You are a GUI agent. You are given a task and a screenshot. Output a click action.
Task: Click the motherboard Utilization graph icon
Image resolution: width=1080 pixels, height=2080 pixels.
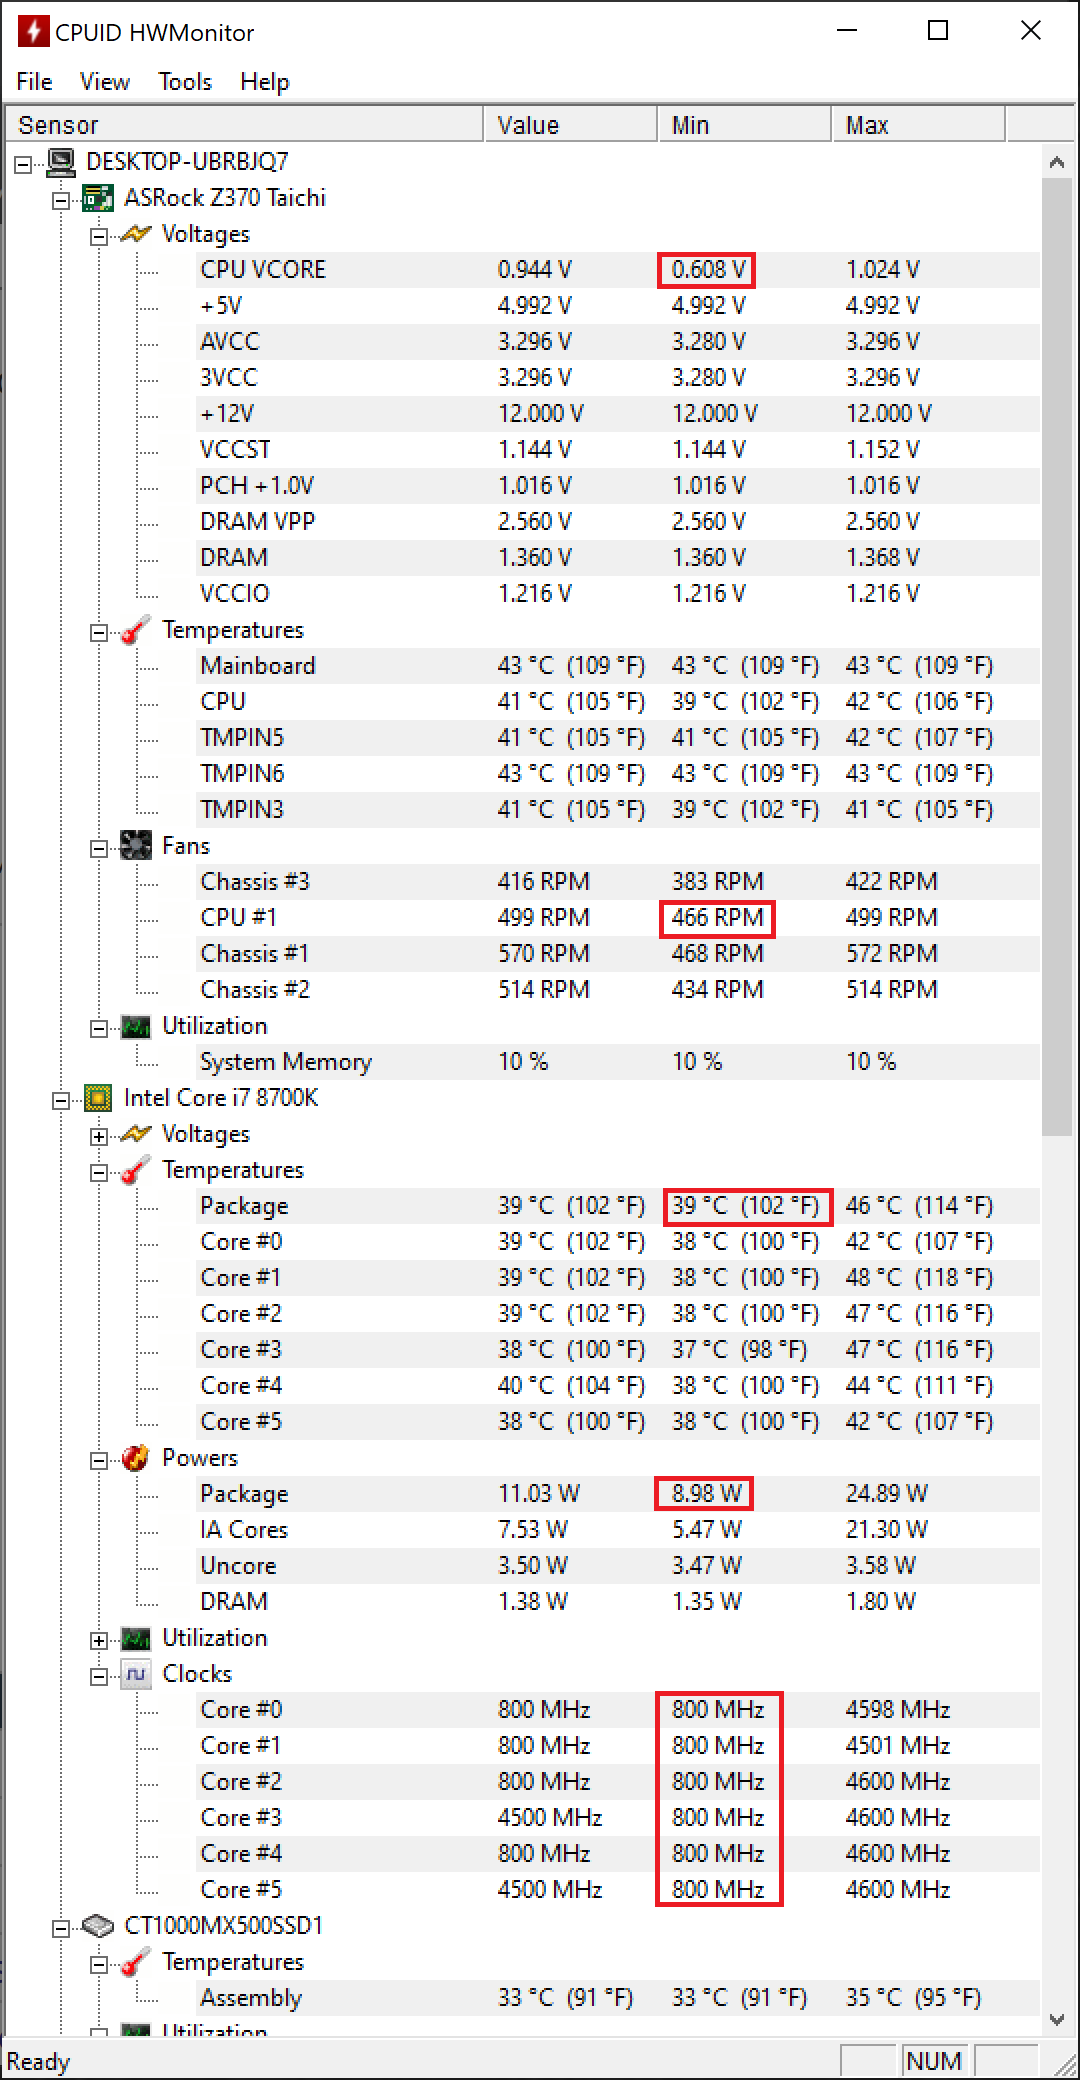pos(136,1026)
